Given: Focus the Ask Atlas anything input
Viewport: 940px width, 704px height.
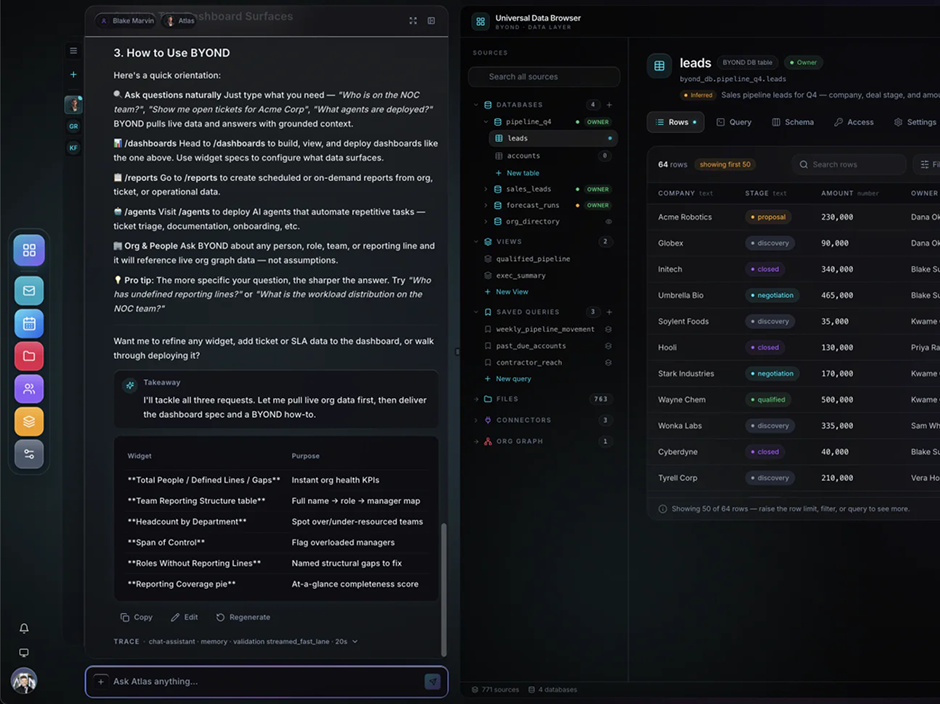Looking at the screenshot, I should (x=267, y=681).
